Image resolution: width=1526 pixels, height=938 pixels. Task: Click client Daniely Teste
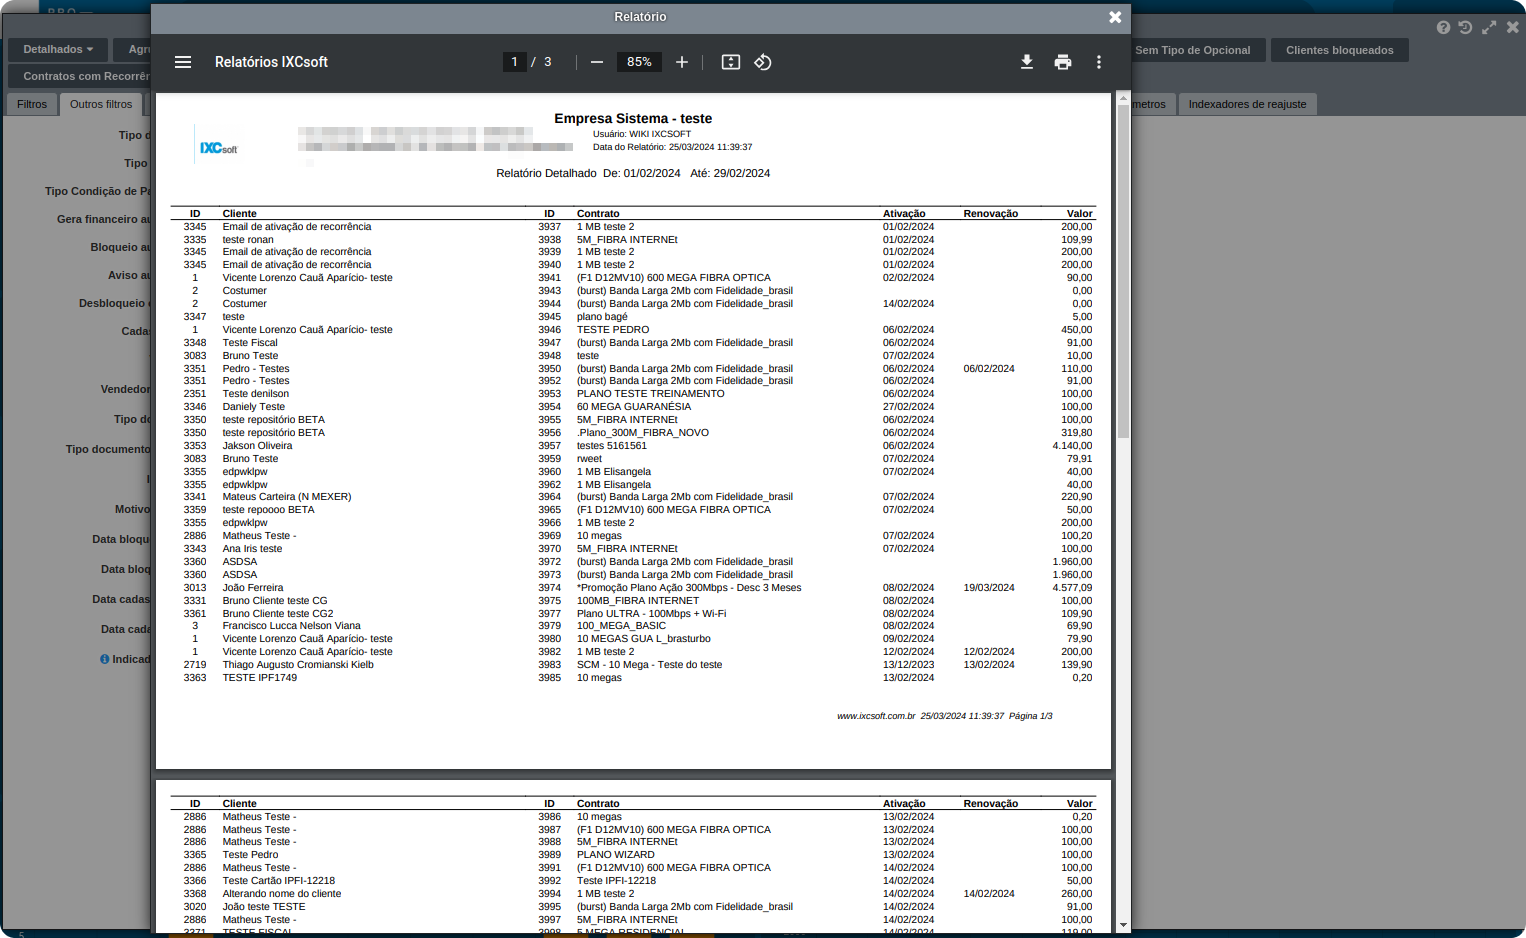click(x=254, y=407)
